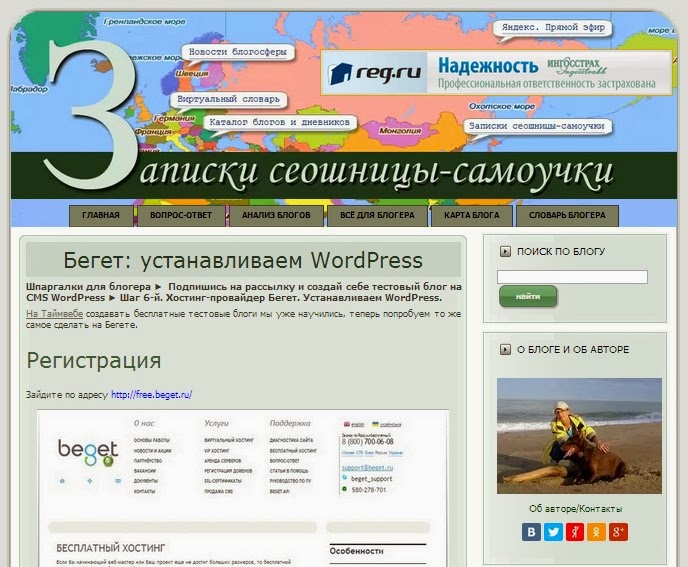The image size is (688, 567).
Task: Click Шпаргалки для блогера breadcrumb
Action: pyautogui.click(x=88, y=287)
